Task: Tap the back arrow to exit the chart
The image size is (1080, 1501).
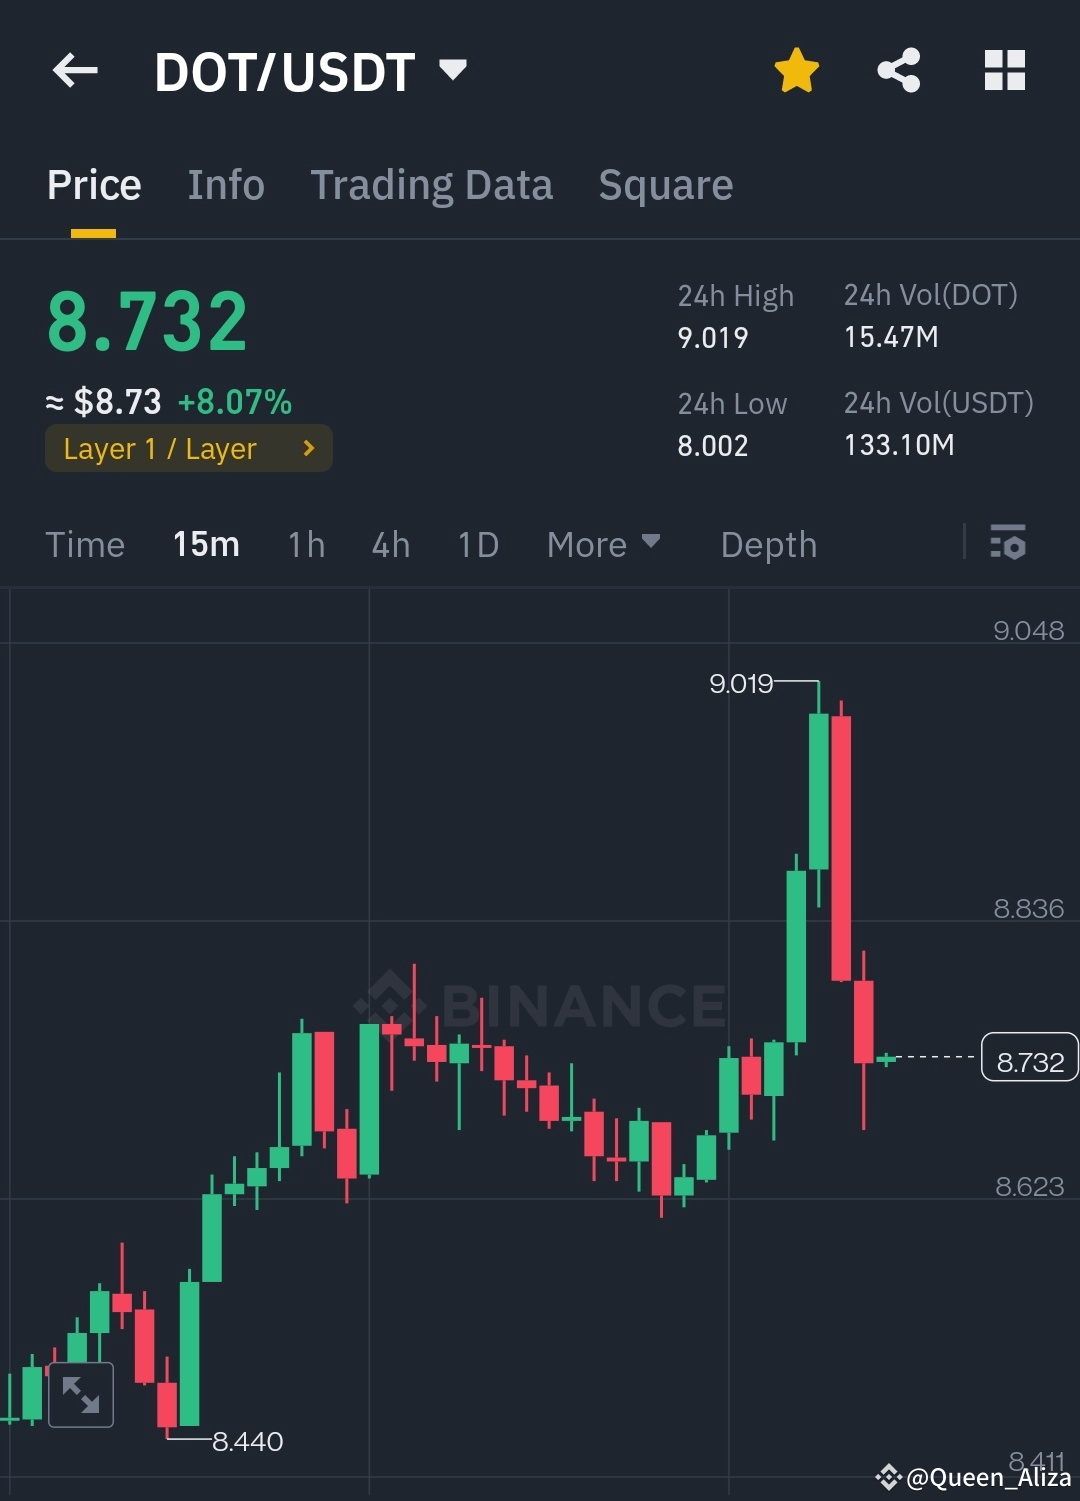Action: point(75,70)
